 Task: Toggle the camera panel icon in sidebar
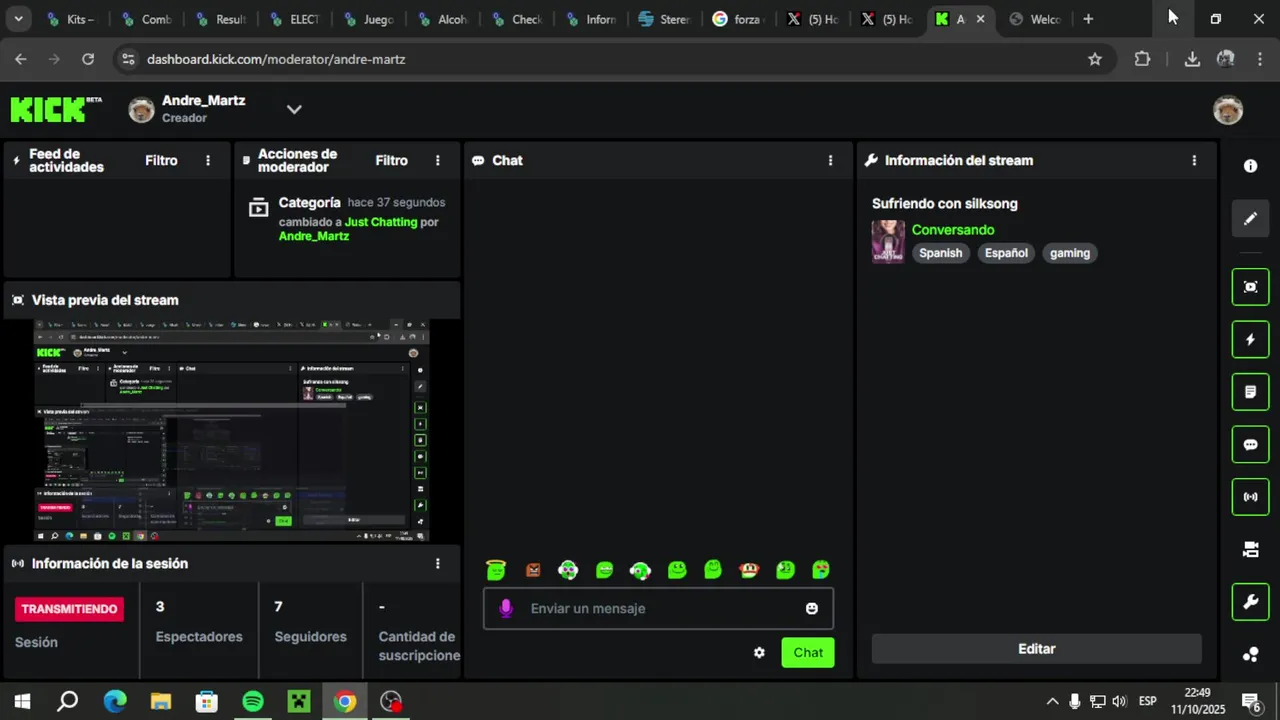(x=1250, y=549)
